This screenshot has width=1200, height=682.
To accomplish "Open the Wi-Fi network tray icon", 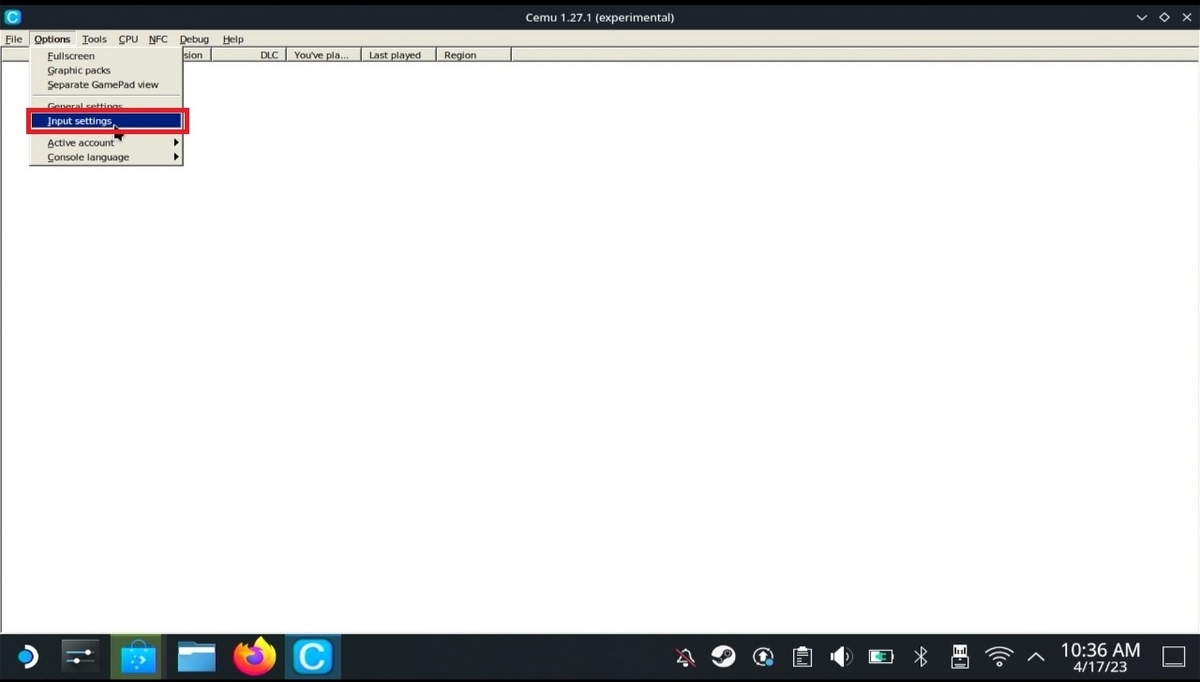I will tap(998, 657).
